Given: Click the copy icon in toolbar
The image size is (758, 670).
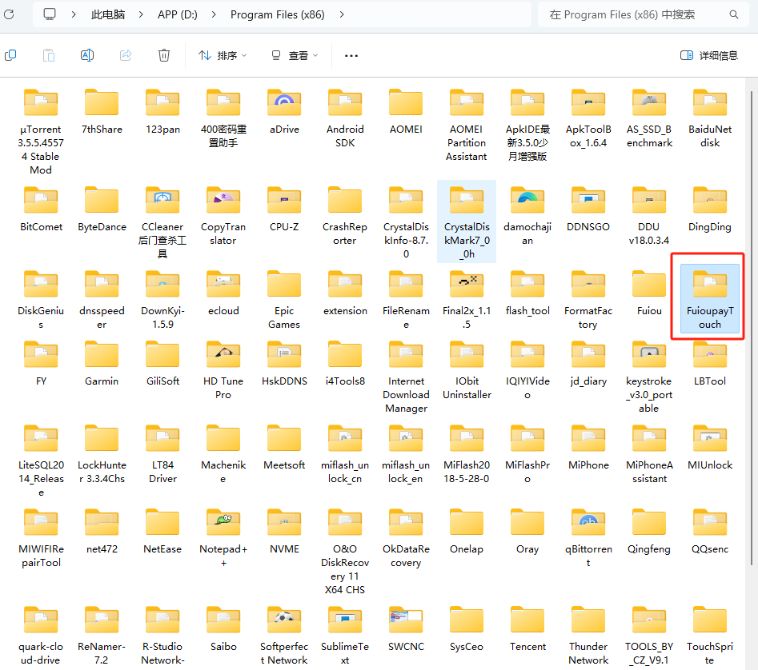Looking at the screenshot, I should click(11, 56).
